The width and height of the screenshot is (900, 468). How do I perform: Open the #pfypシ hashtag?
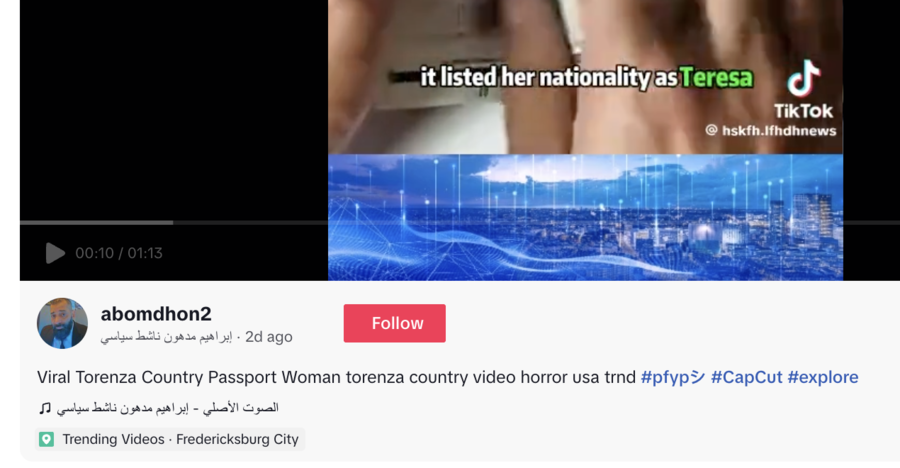(x=673, y=377)
